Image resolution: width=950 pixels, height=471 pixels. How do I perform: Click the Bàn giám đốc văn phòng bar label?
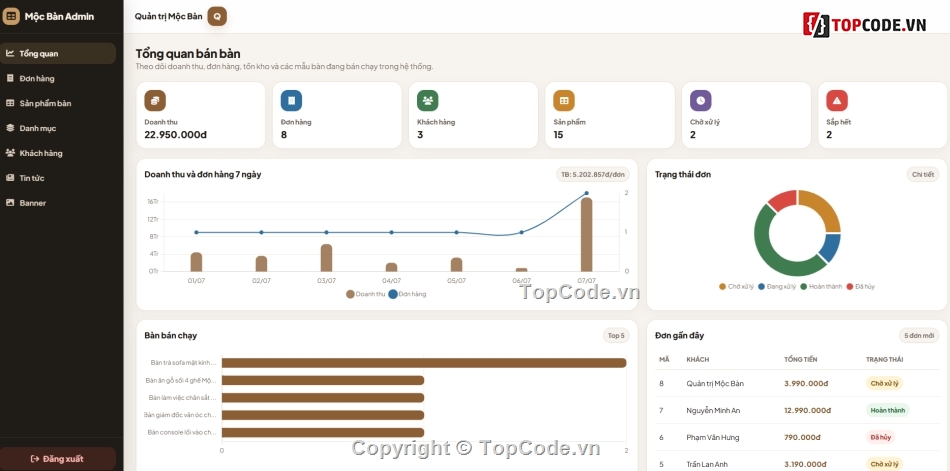(x=180, y=415)
